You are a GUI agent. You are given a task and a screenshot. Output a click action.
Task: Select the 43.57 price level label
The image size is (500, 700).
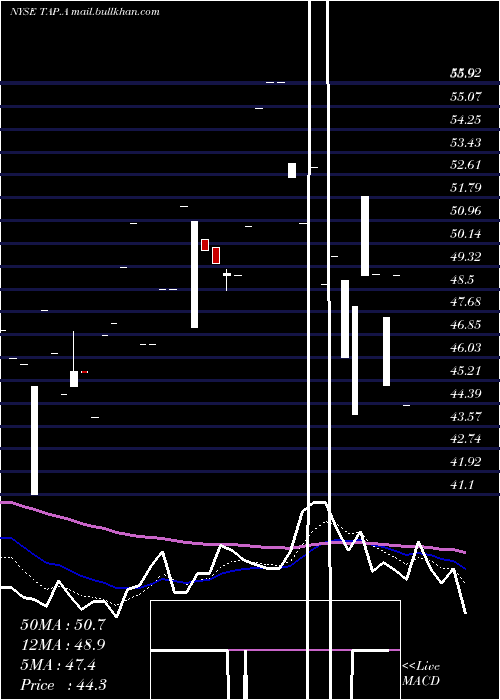coord(466,417)
